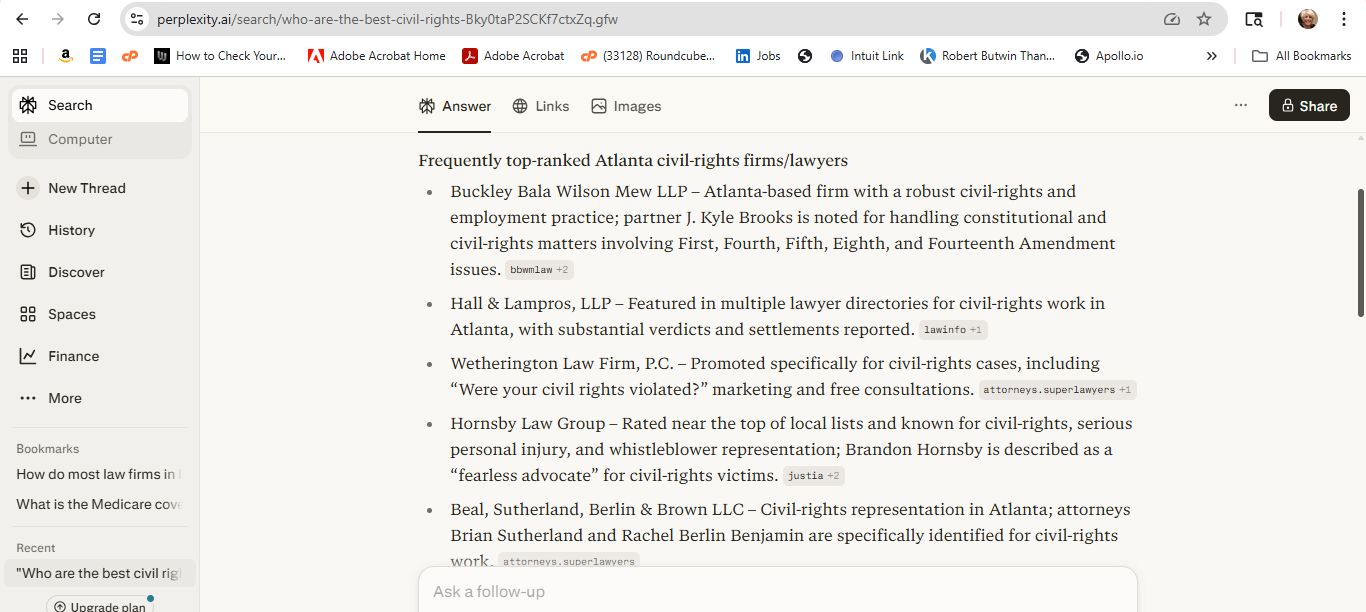Reload the Perplexity page
1366x612 pixels.
point(94,19)
